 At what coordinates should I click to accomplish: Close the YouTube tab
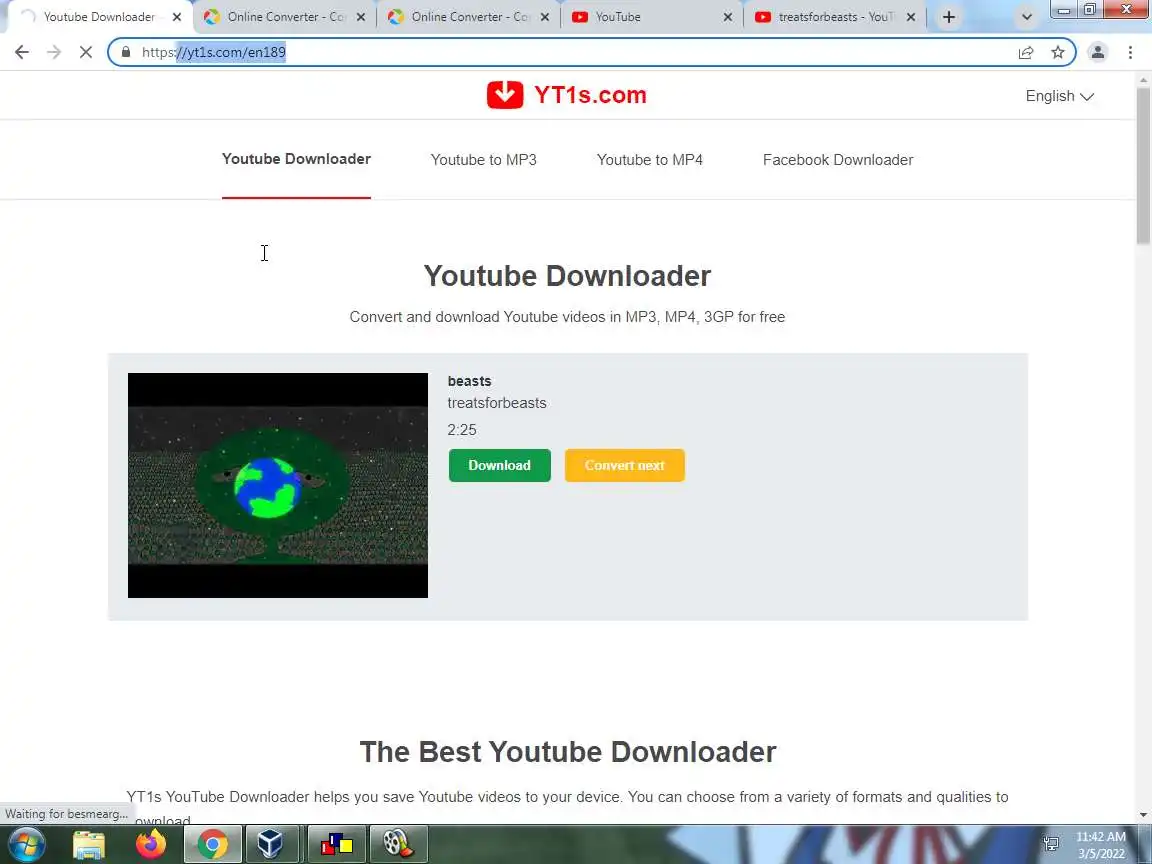point(728,17)
